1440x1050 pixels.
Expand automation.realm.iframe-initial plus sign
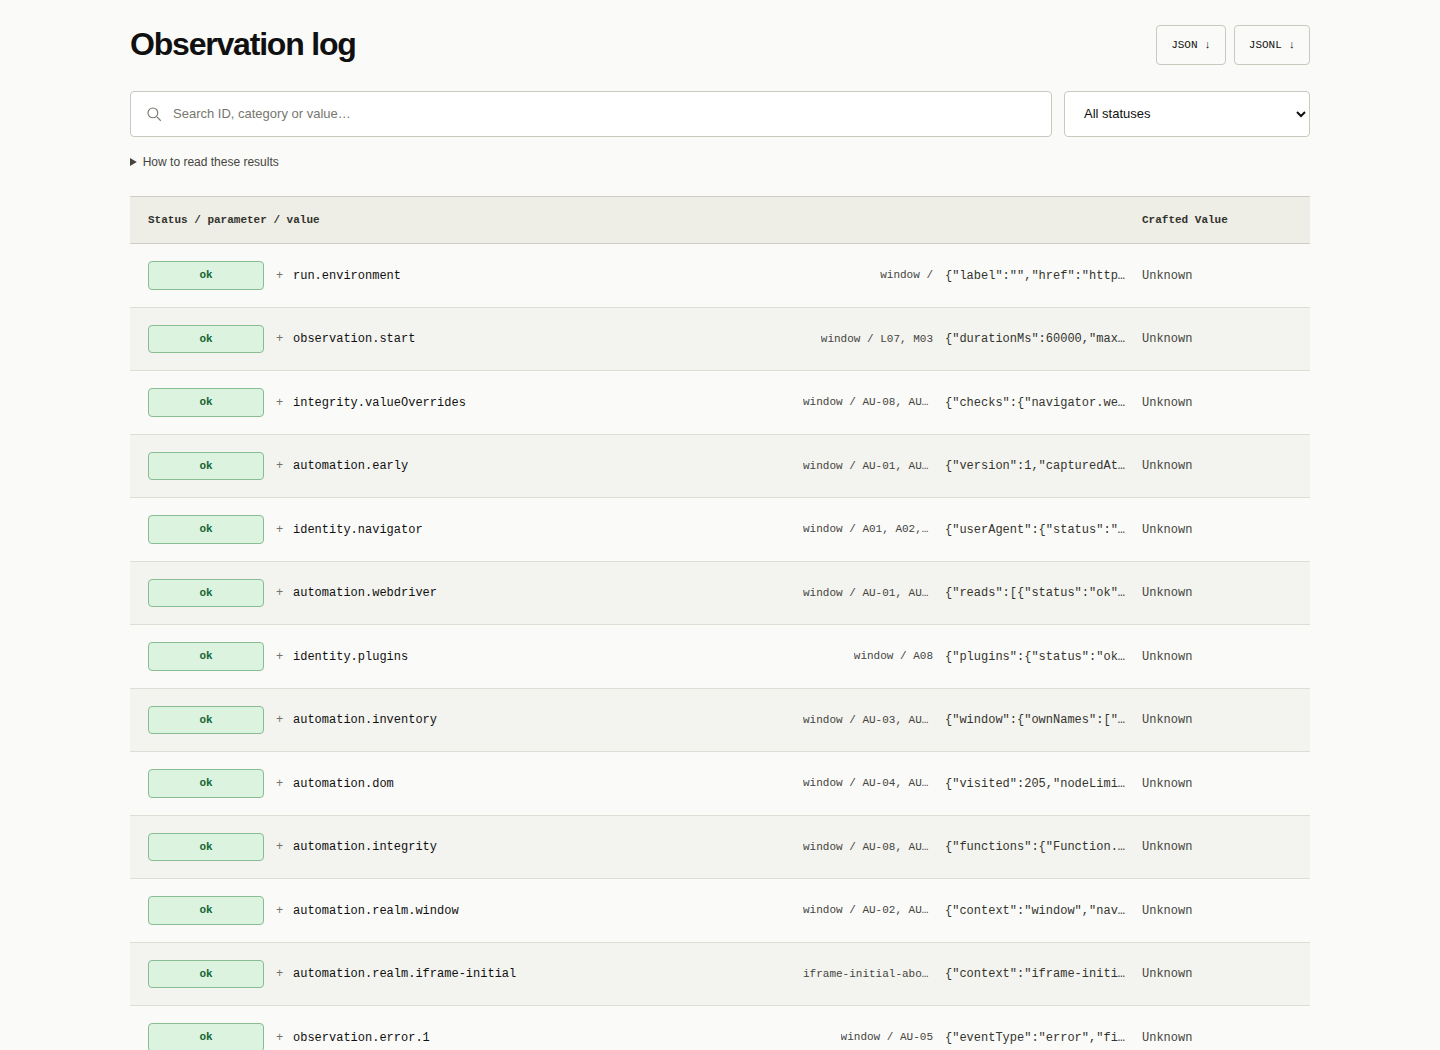click(280, 973)
